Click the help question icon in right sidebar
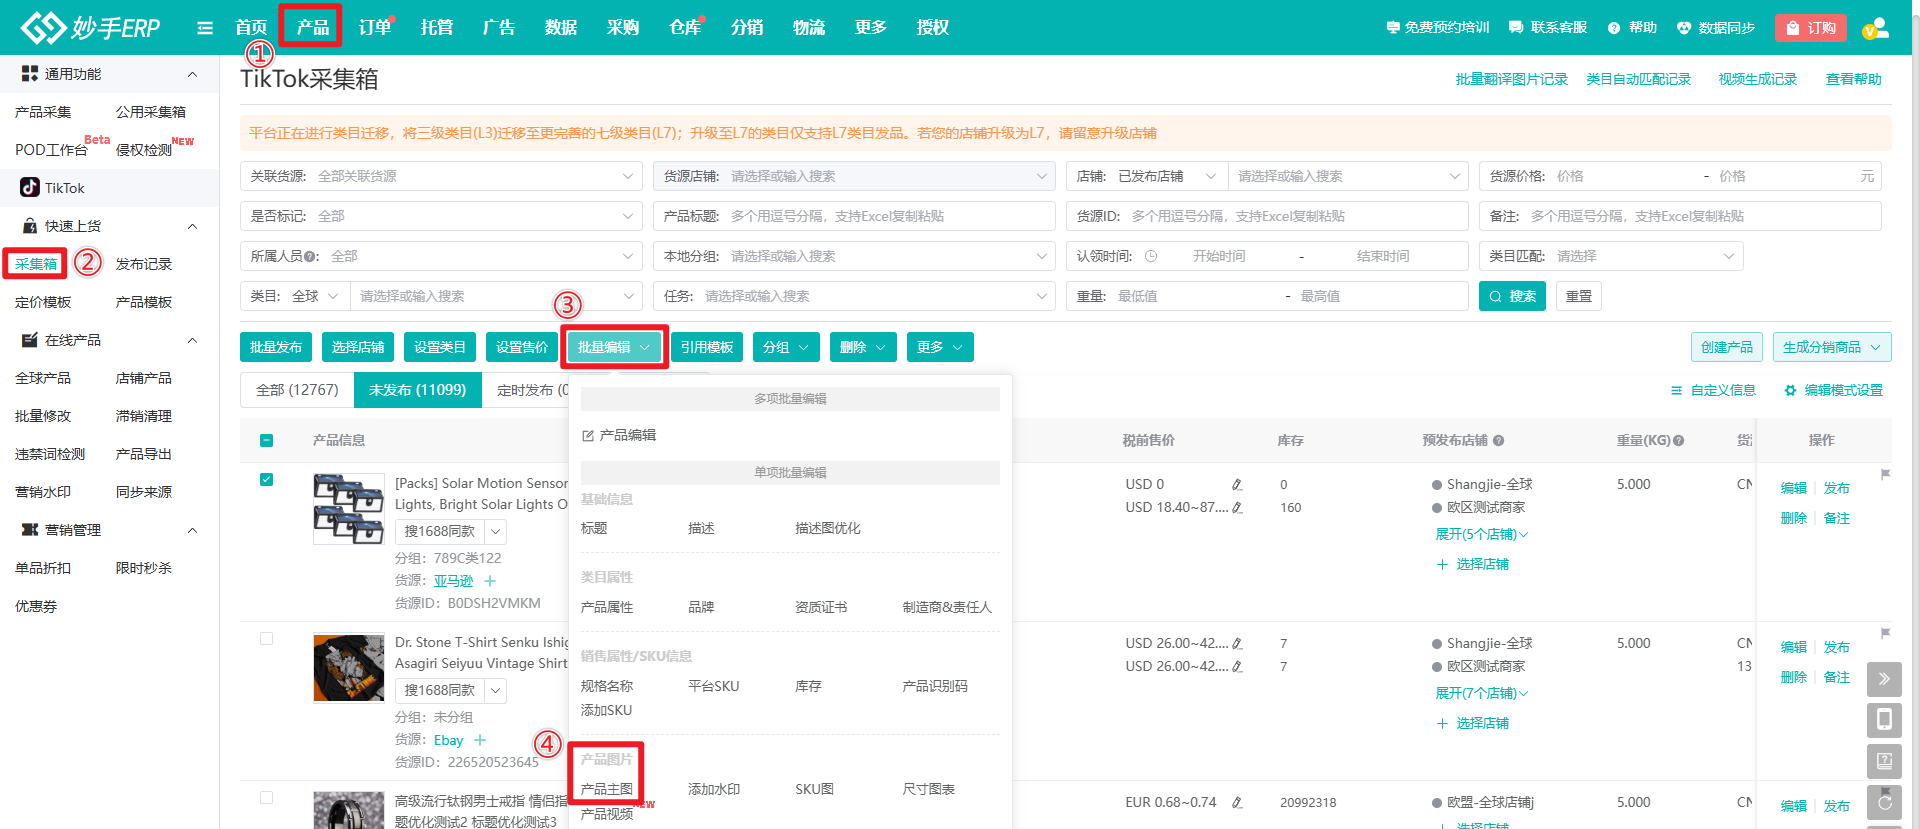This screenshot has width=1920, height=829. tap(1884, 761)
